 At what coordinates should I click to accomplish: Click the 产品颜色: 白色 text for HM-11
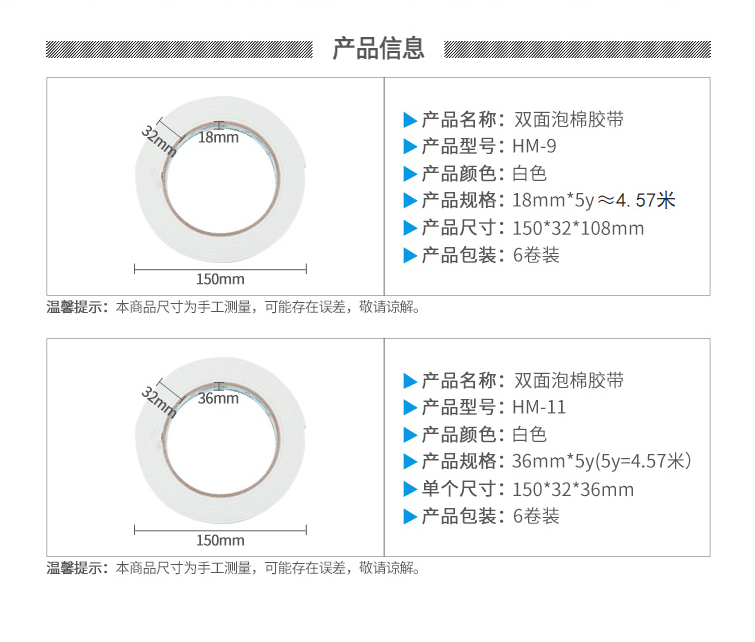pyautogui.click(x=484, y=434)
